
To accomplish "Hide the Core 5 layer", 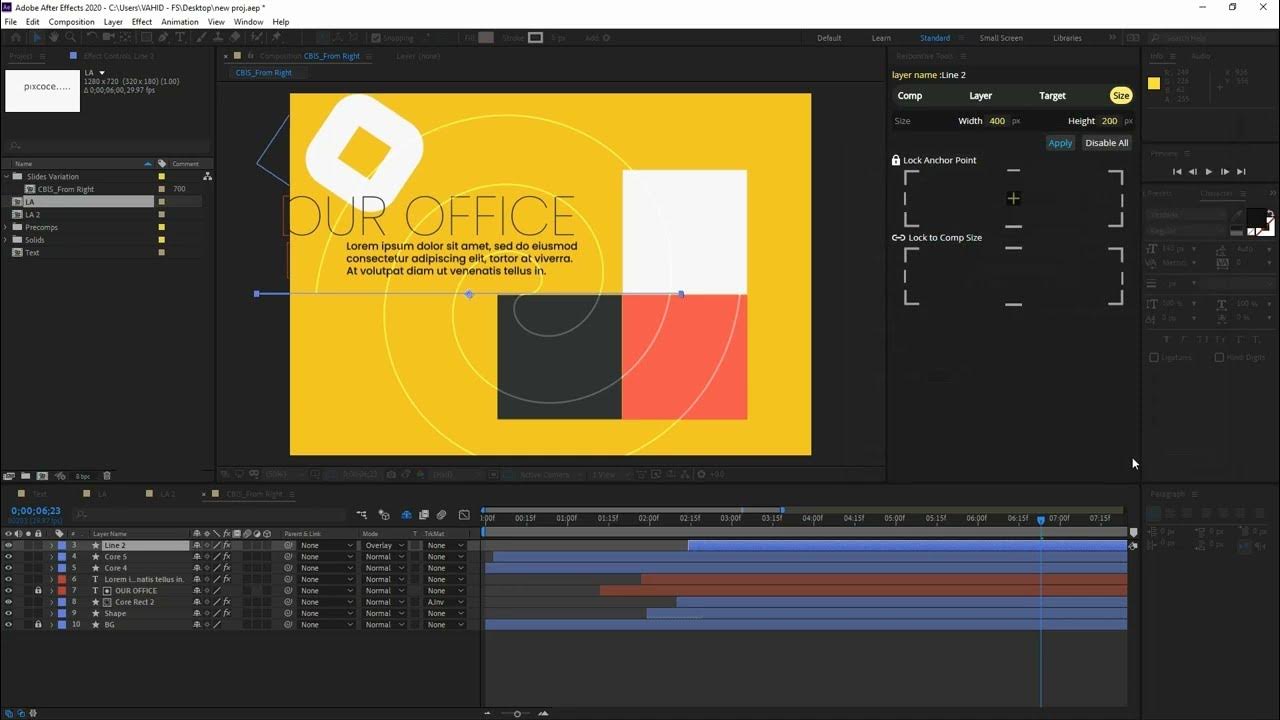I will tap(8, 556).
